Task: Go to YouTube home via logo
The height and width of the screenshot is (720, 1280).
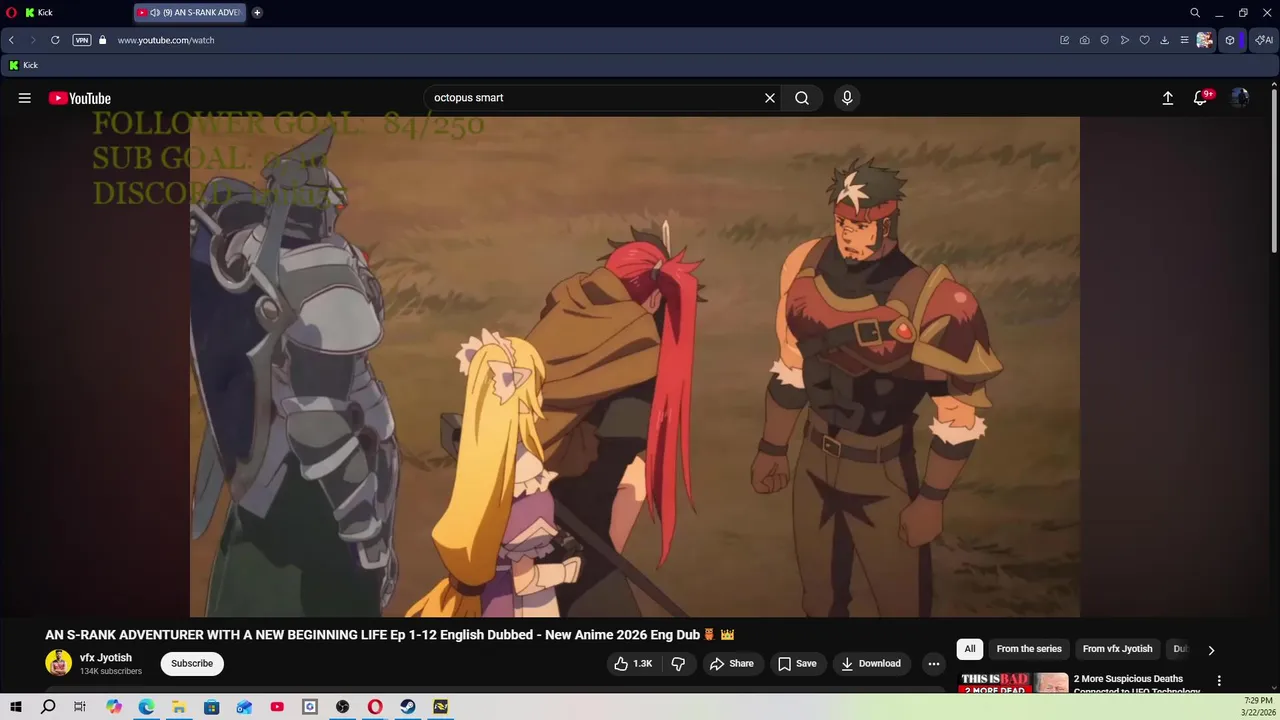Action: (80, 98)
